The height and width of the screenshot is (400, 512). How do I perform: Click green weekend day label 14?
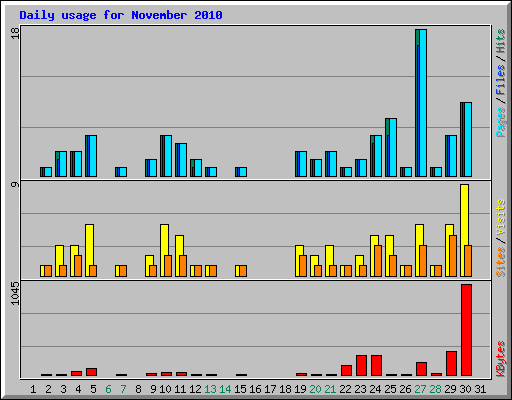225,389
